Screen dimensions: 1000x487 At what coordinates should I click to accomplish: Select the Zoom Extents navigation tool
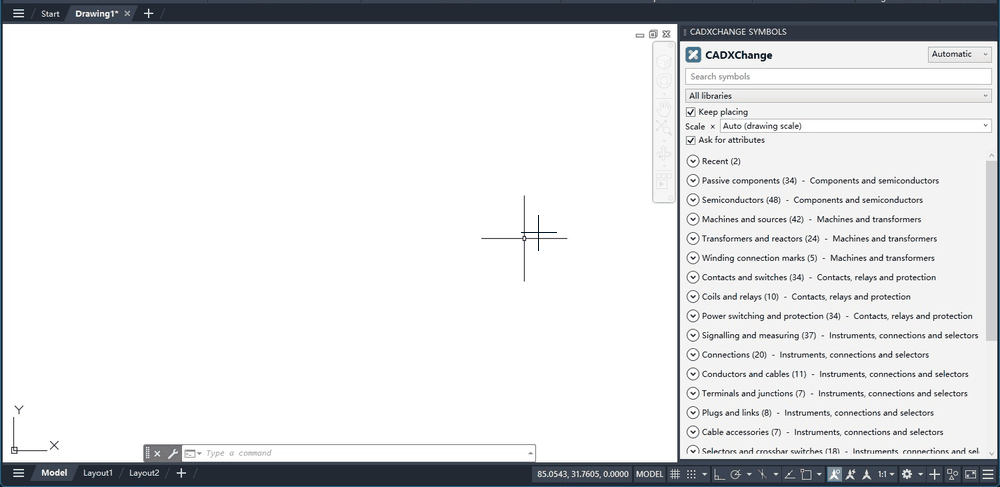click(x=664, y=127)
